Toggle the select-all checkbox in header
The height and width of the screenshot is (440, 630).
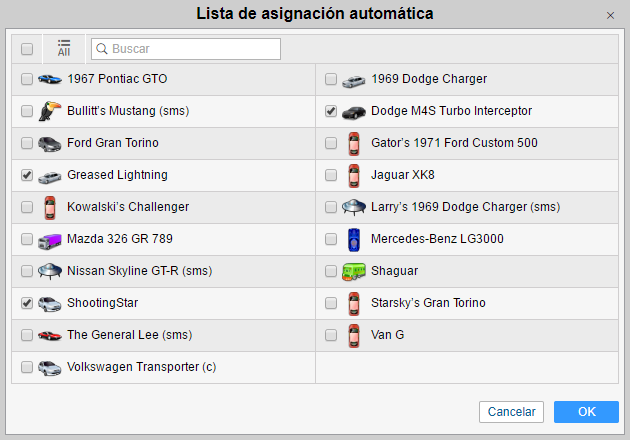(27, 48)
